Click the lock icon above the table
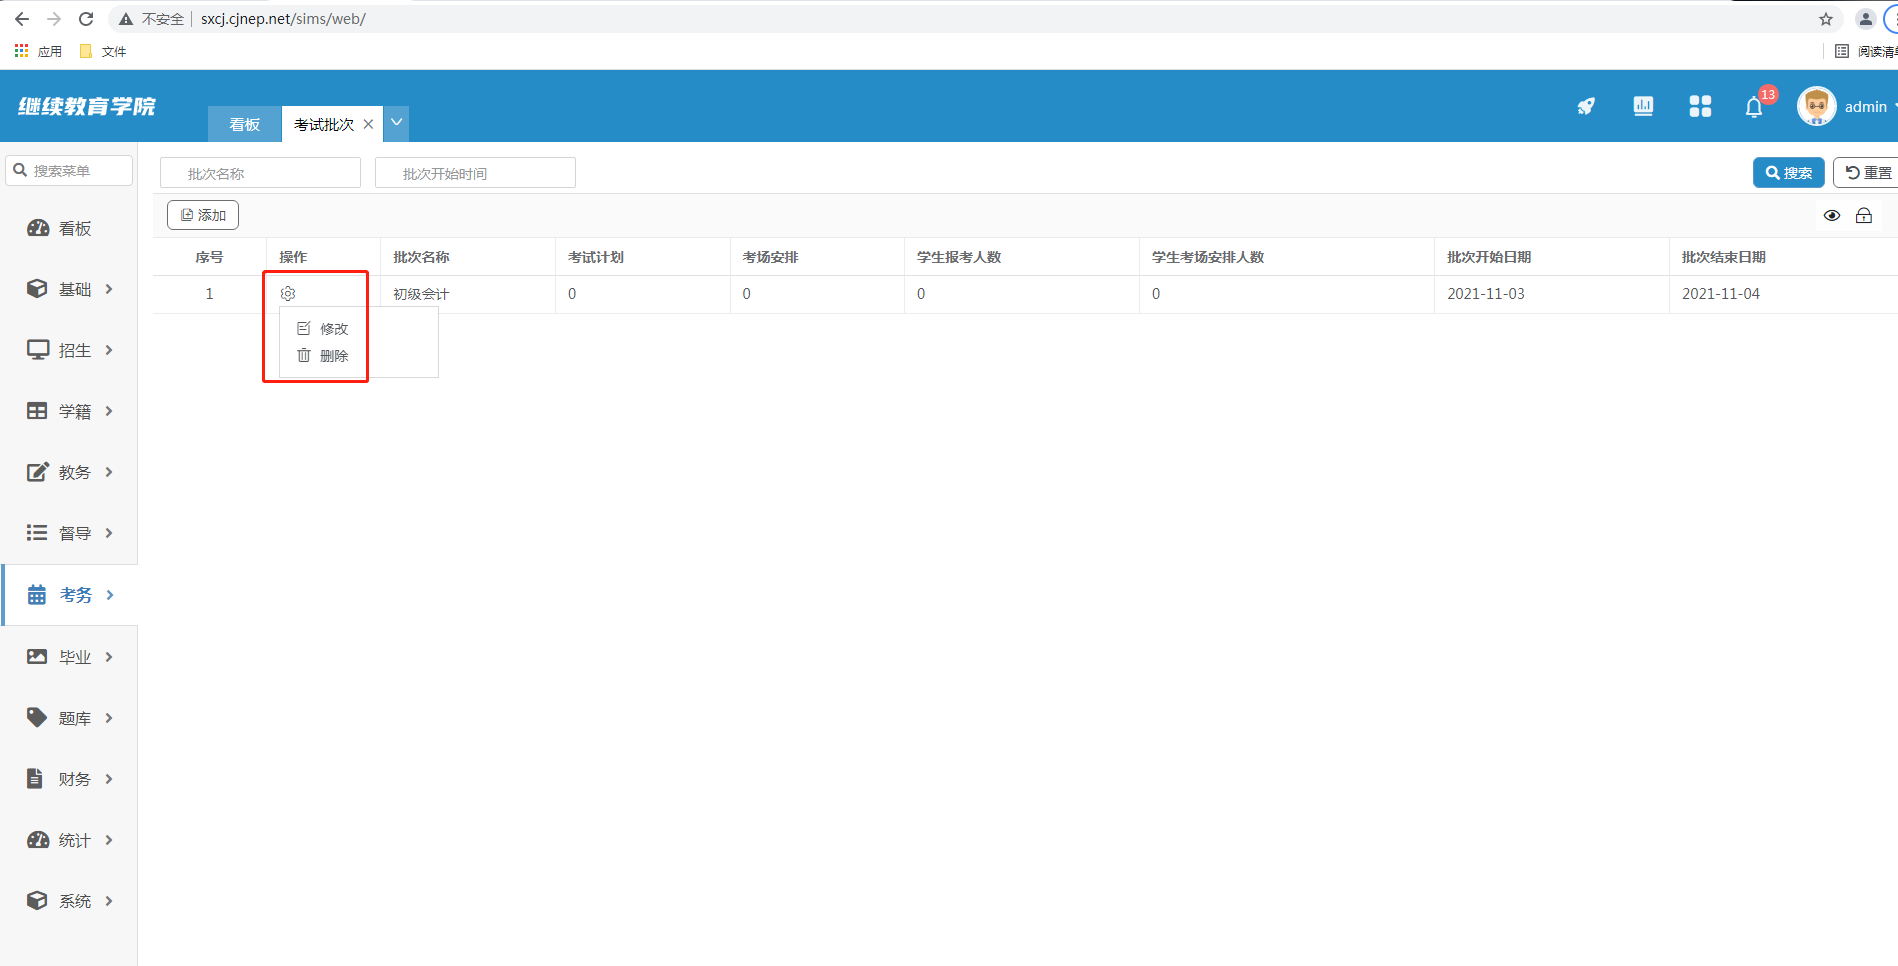The width and height of the screenshot is (1898, 966). click(1864, 216)
